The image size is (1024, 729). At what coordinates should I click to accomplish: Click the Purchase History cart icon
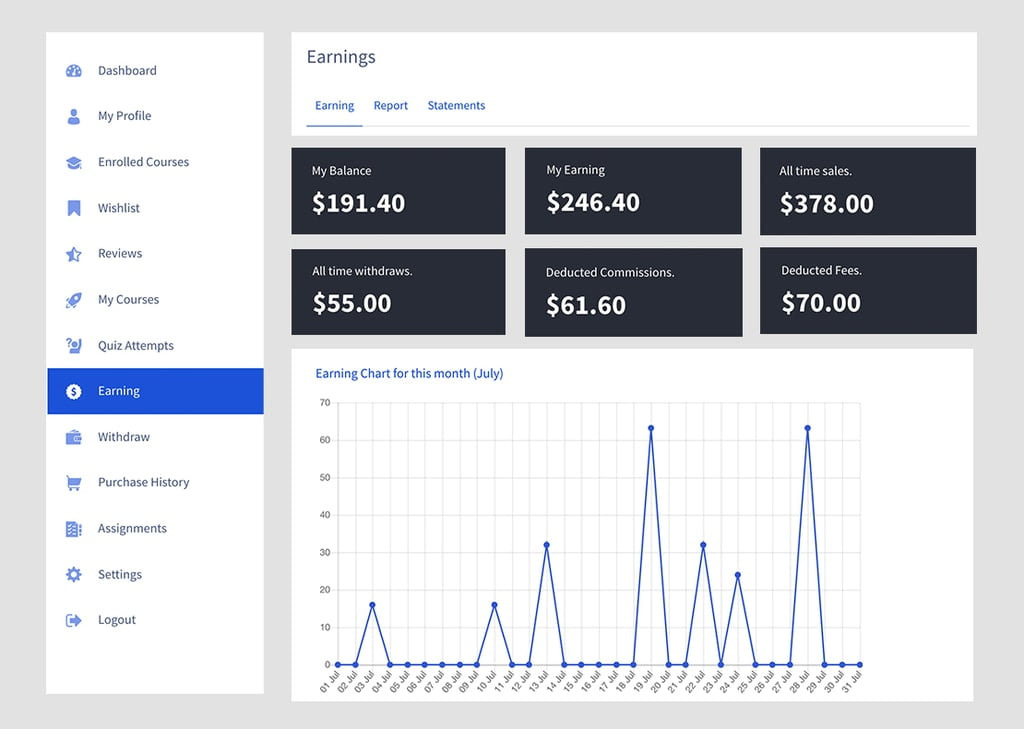pyautogui.click(x=73, y=483)
